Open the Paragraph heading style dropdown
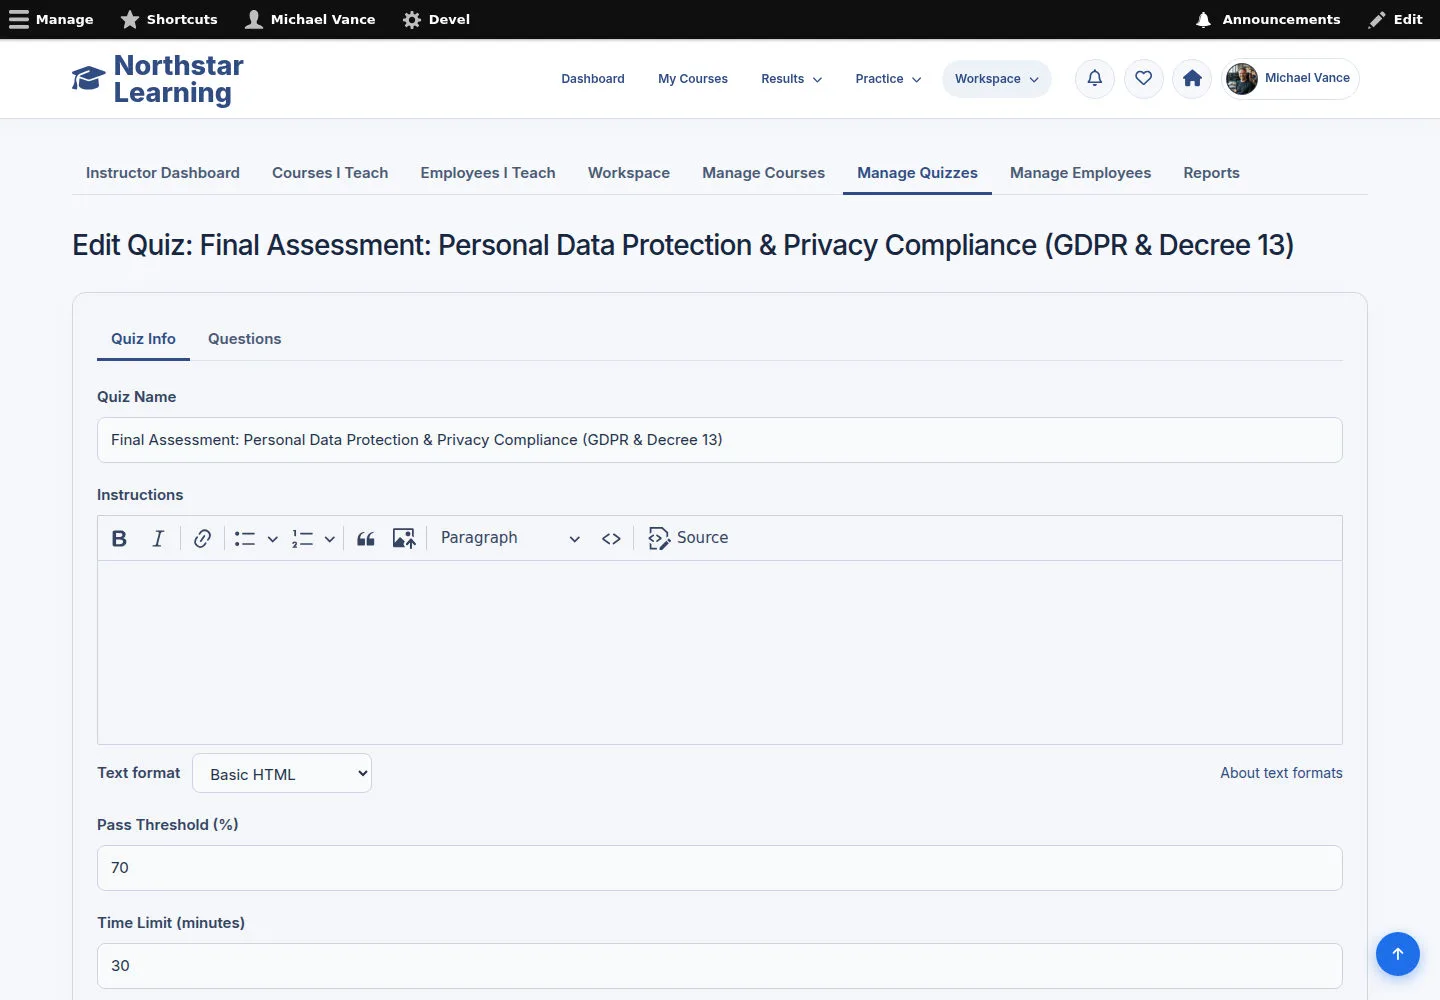 coord(510,538)
